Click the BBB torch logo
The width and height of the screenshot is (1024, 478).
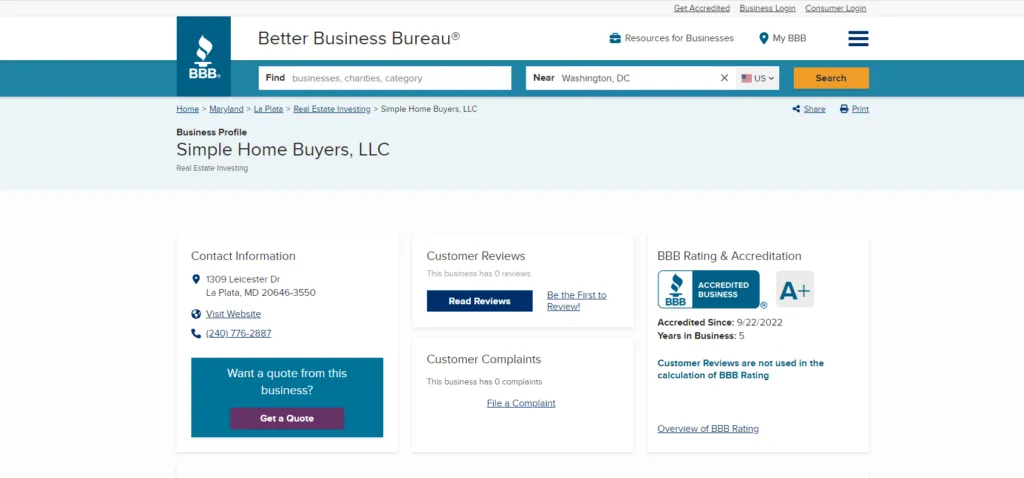[203, 55]
